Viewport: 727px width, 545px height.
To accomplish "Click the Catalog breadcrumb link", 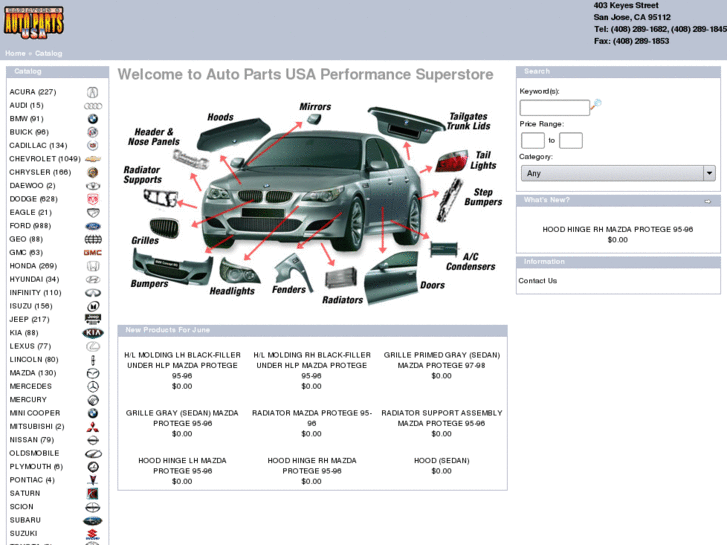I will coord(48,53).
